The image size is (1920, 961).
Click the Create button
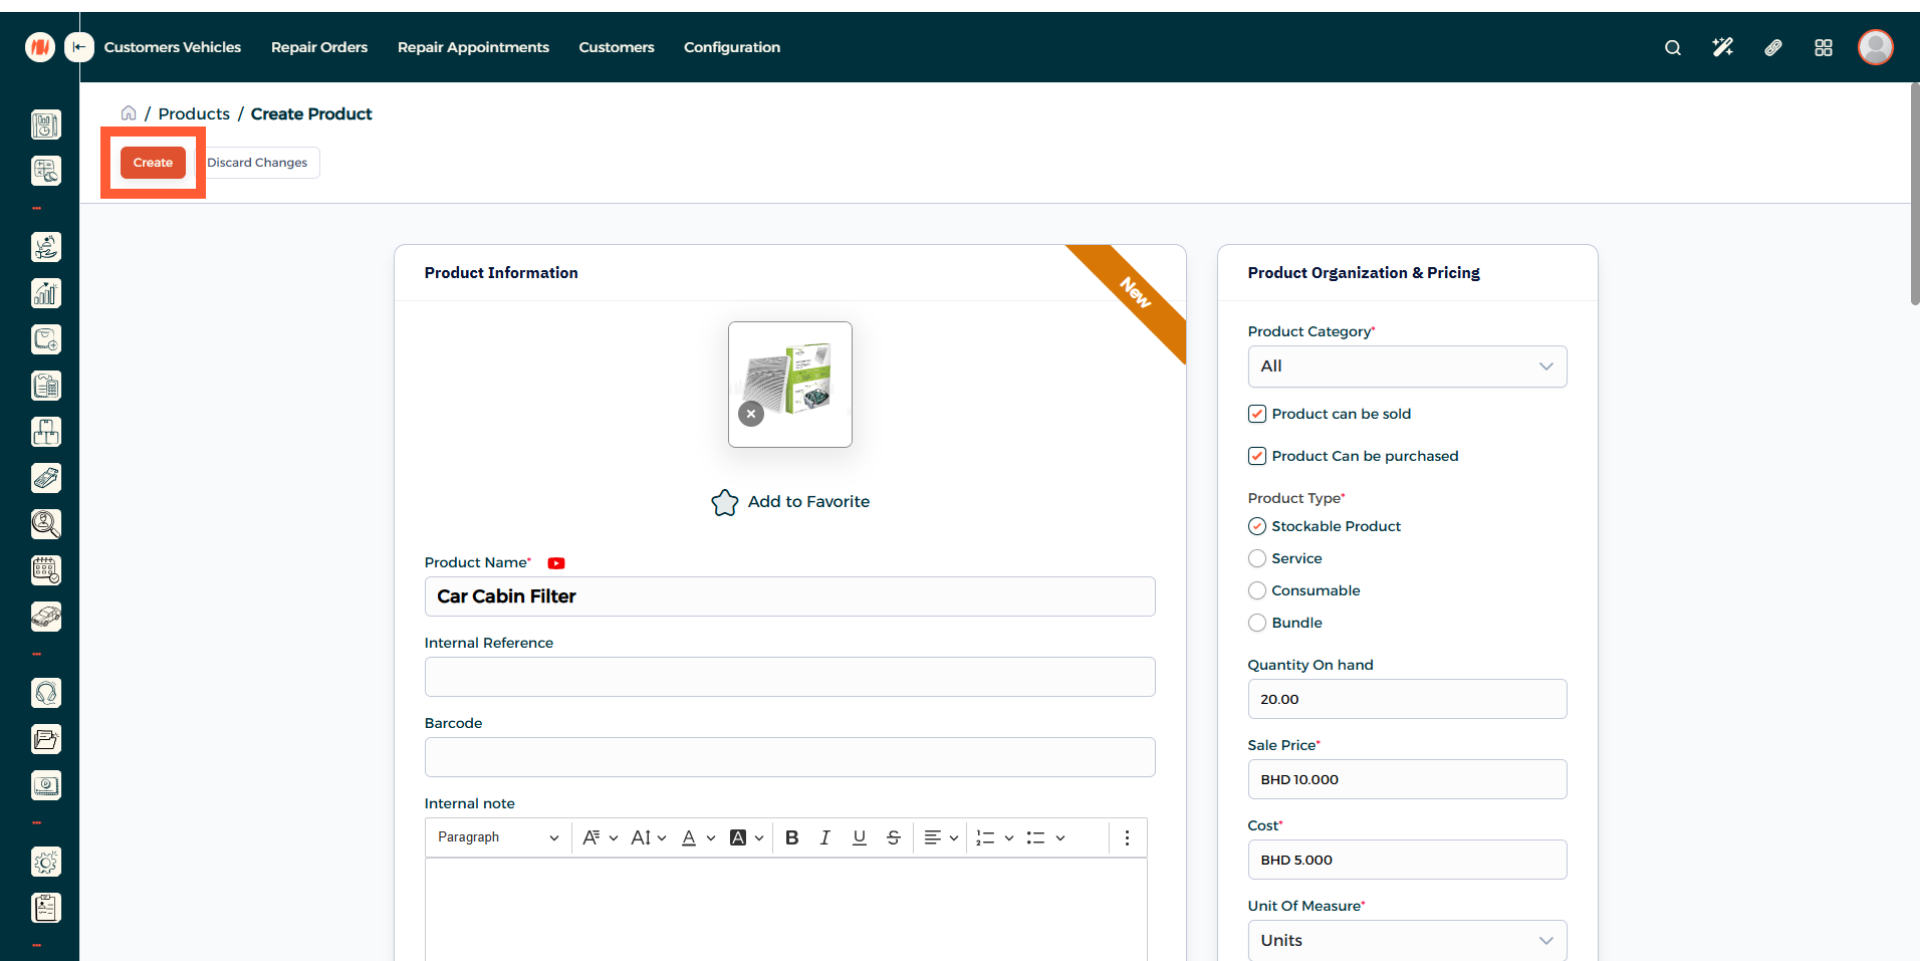point(153,163)
